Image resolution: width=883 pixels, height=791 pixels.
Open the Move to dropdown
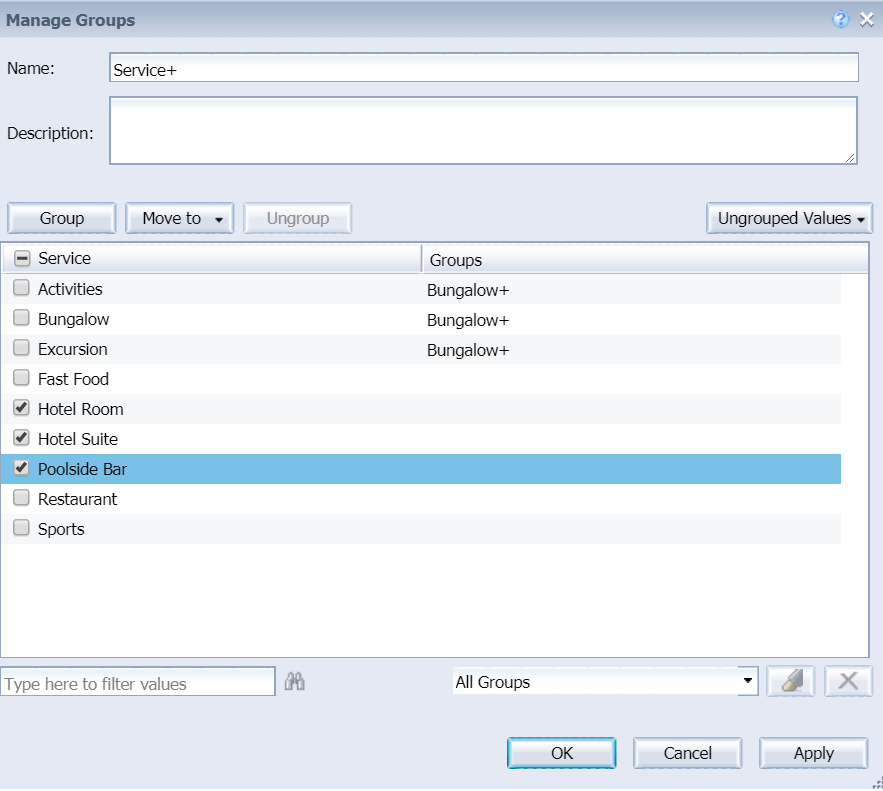point(180,219)
